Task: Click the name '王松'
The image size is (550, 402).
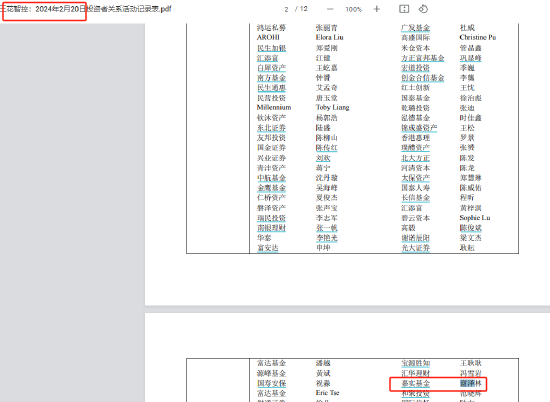Action: coord(467,128)
